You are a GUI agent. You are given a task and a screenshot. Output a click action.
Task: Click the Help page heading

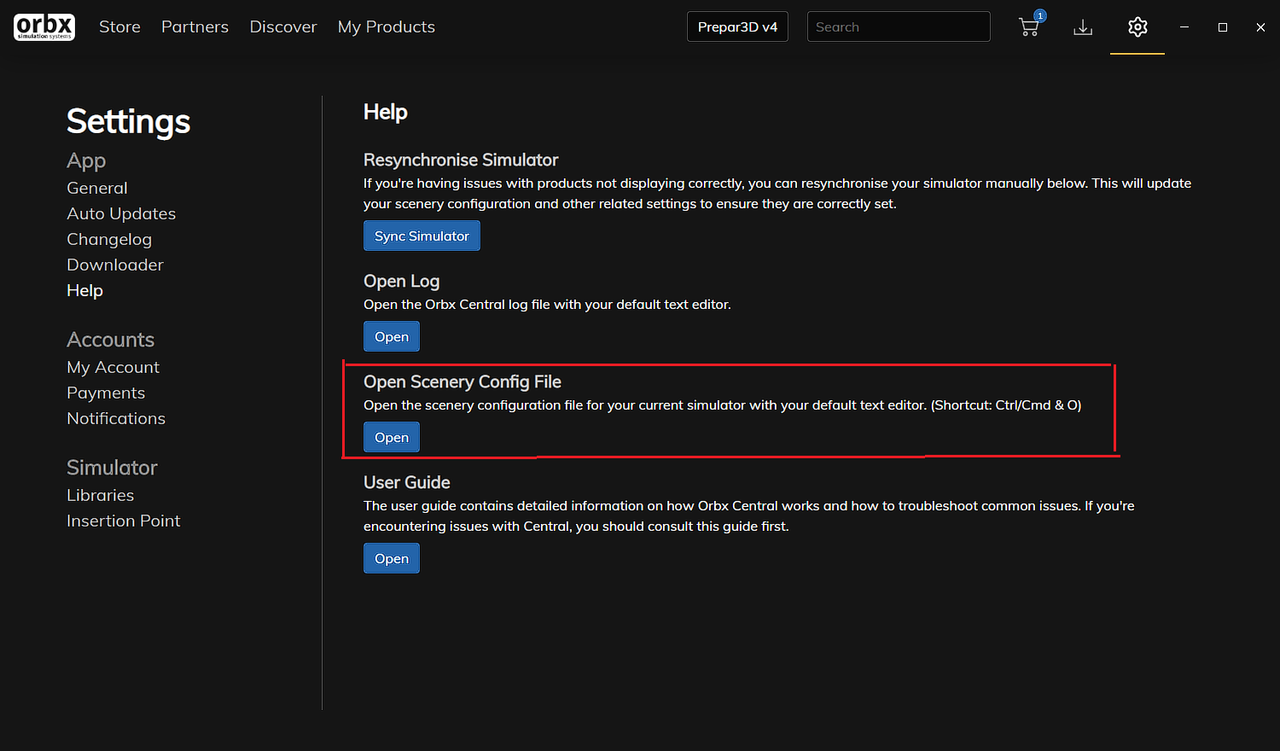click(385, 112)
